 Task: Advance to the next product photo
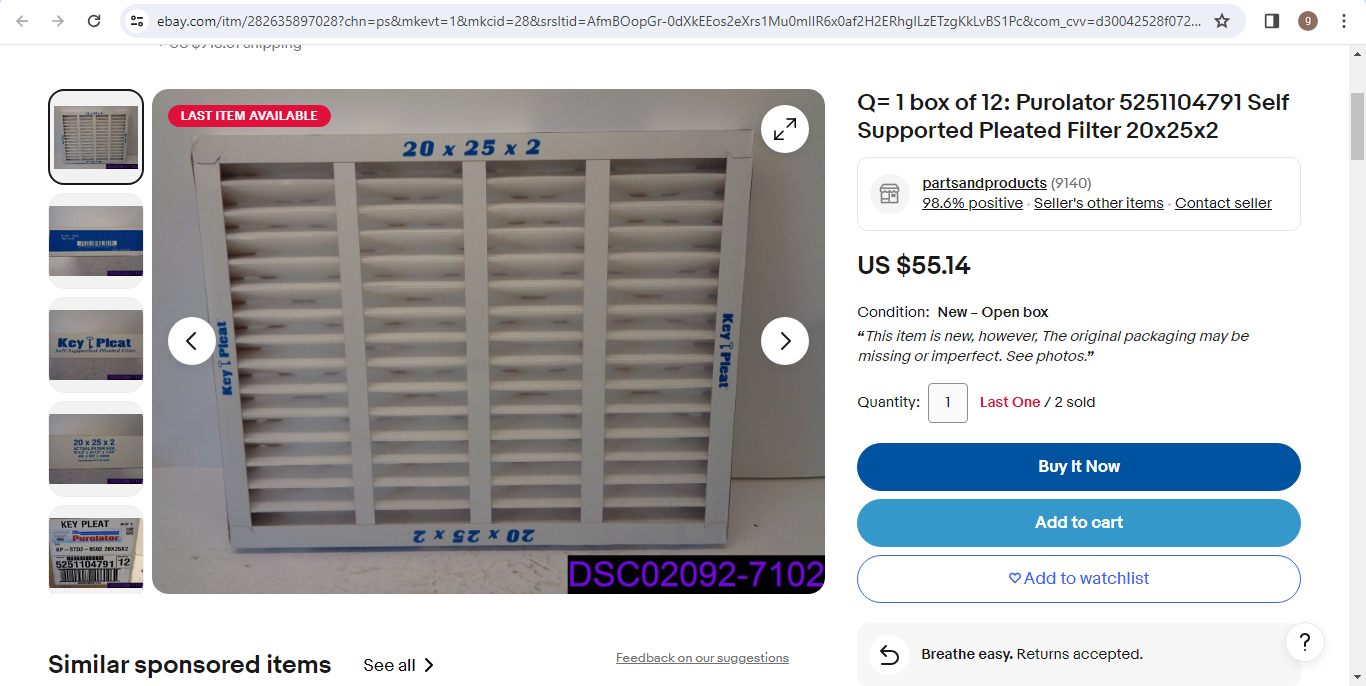coord(785,341)
